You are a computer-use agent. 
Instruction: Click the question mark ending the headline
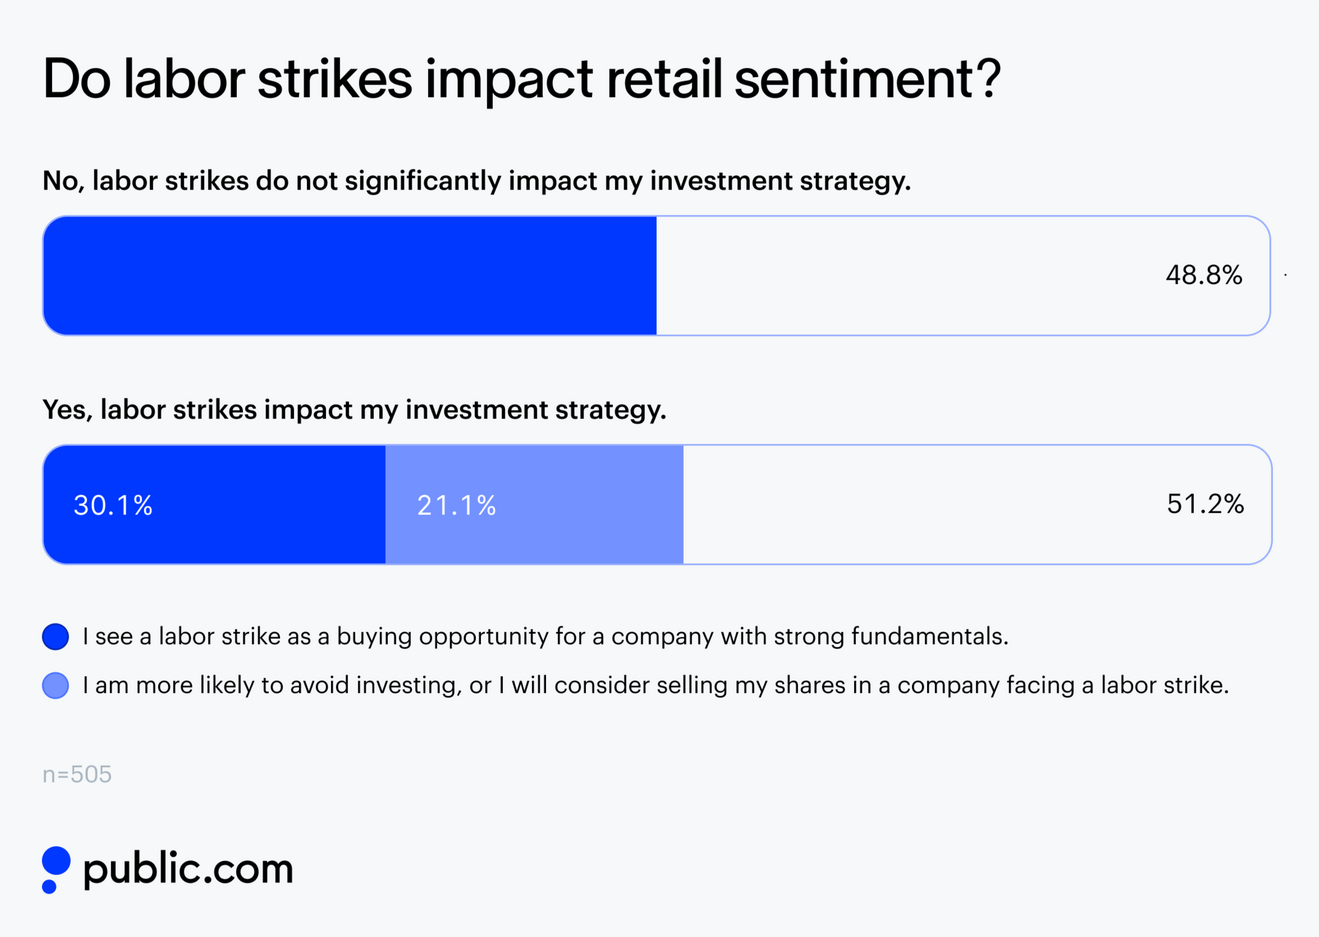click(988, 78)
